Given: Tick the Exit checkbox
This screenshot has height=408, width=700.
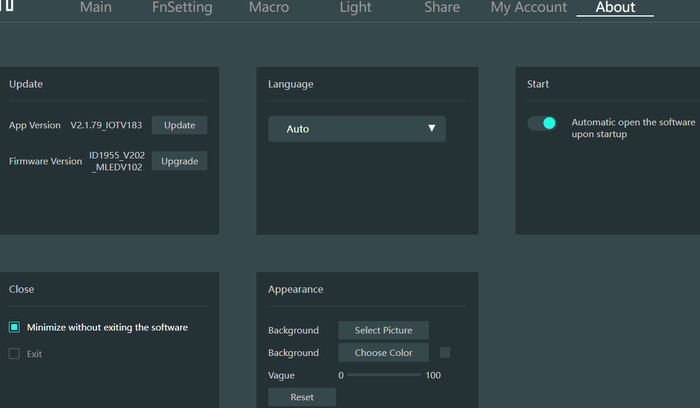Looking at the screenshot, I should [x=15, y=354].
